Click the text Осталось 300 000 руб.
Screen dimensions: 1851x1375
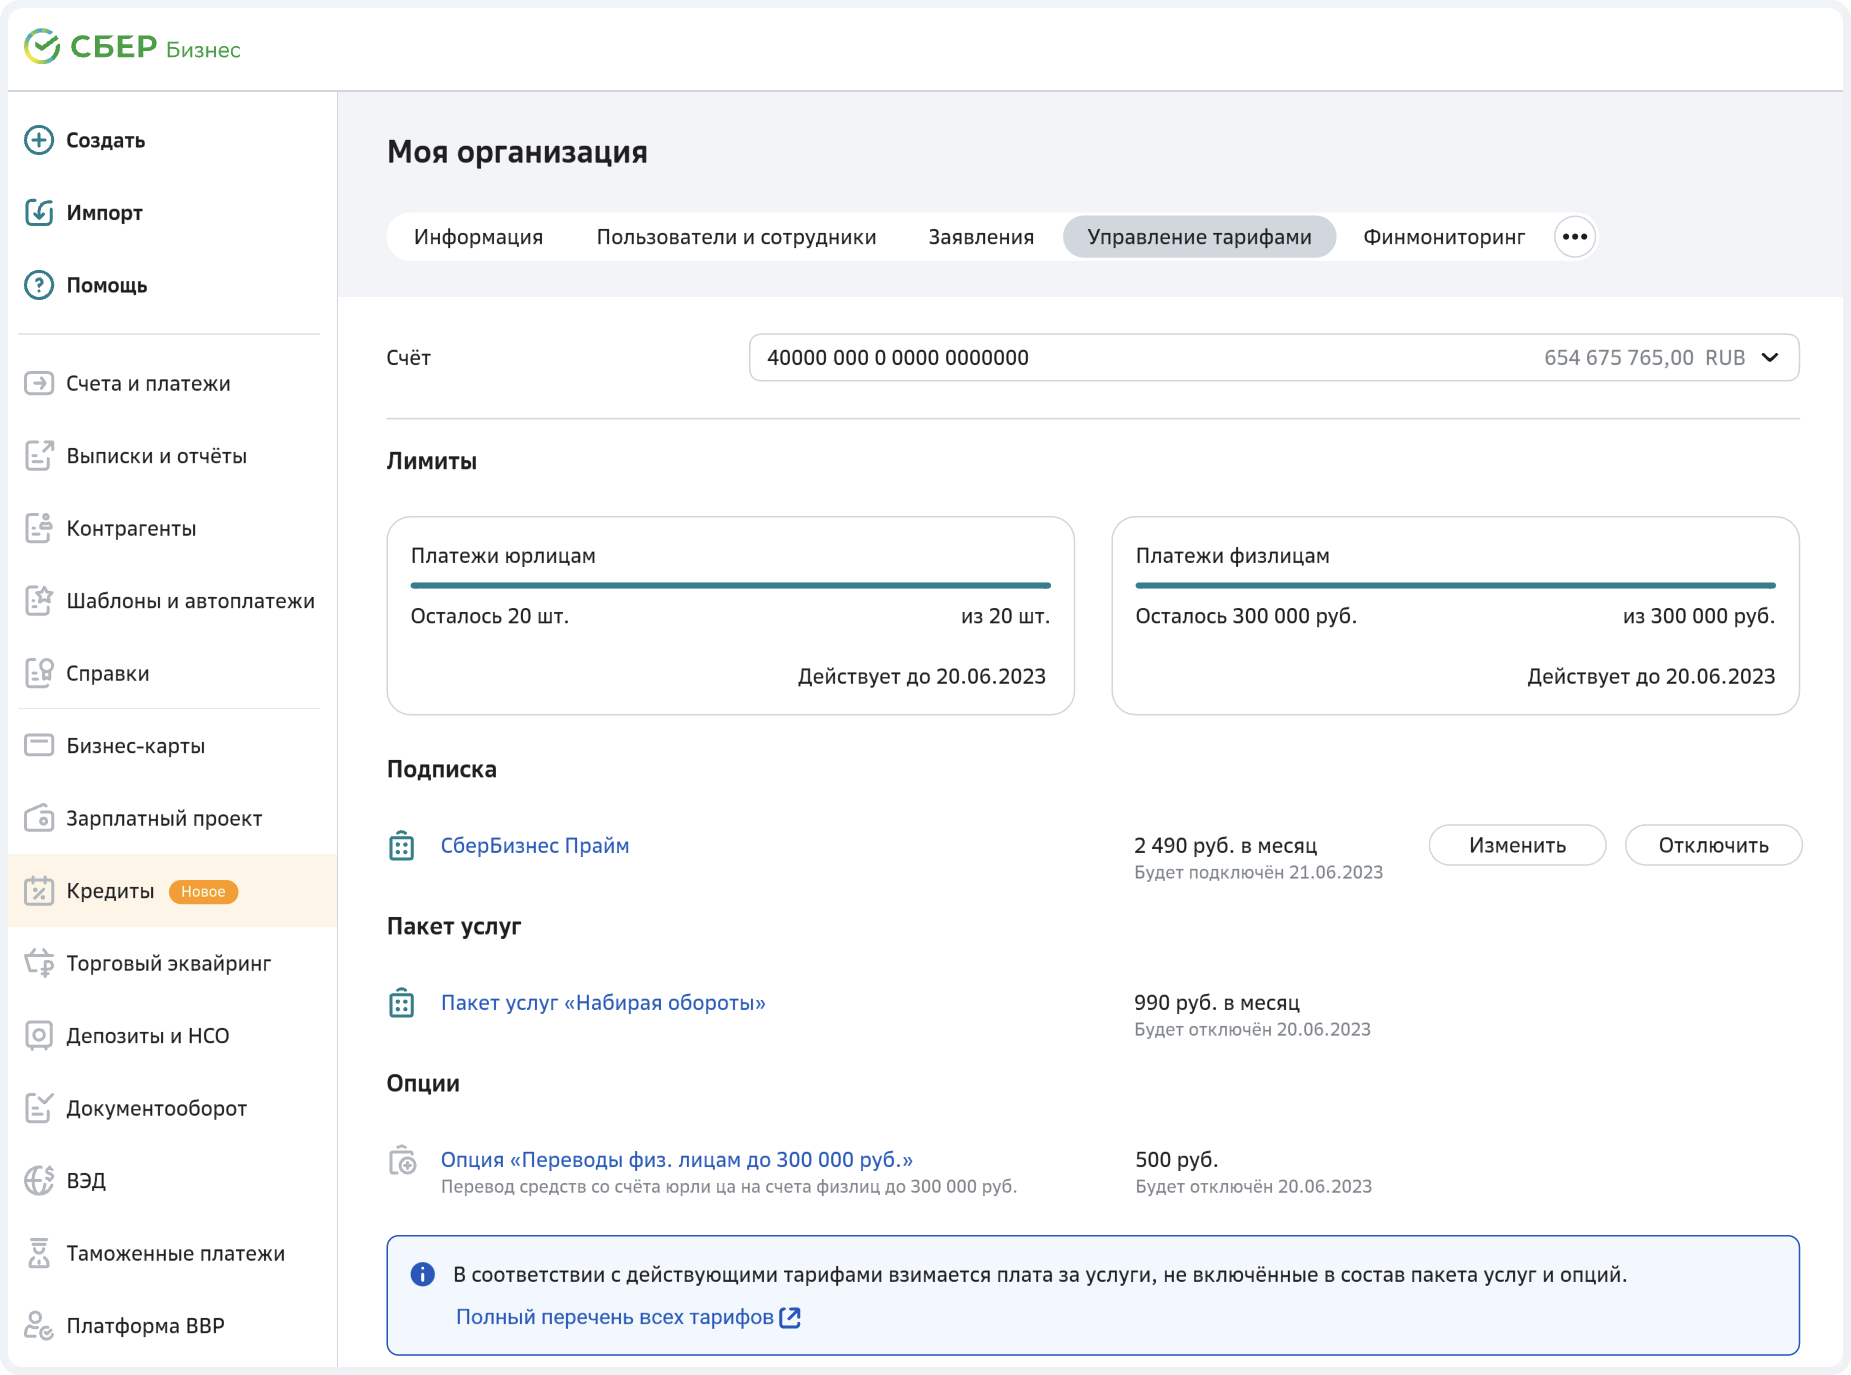(x=1246, y=616)
